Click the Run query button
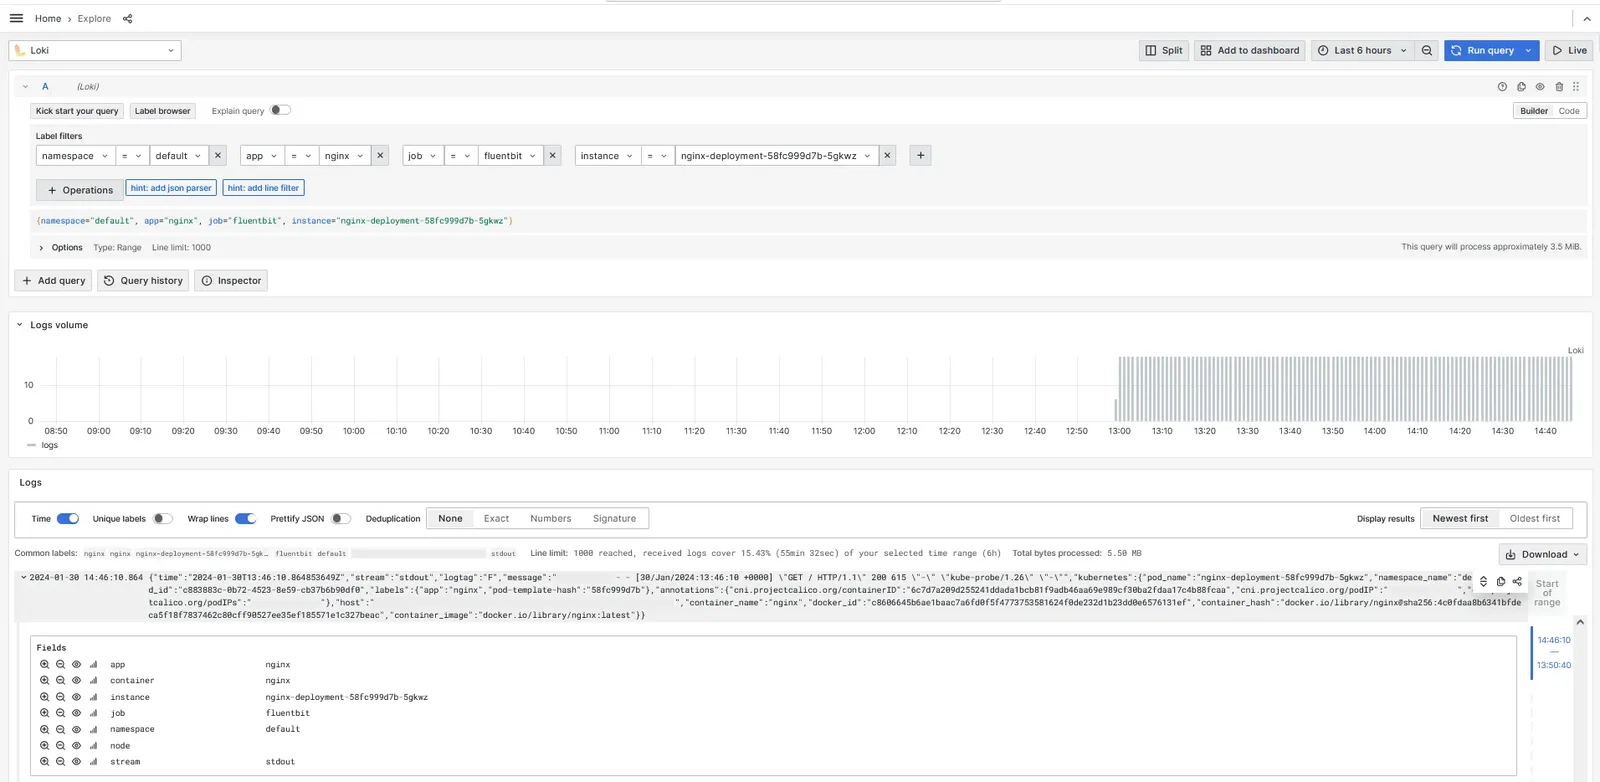Image resolution: width=1600 pixels, height=782 pixels. click(1482, 50)
